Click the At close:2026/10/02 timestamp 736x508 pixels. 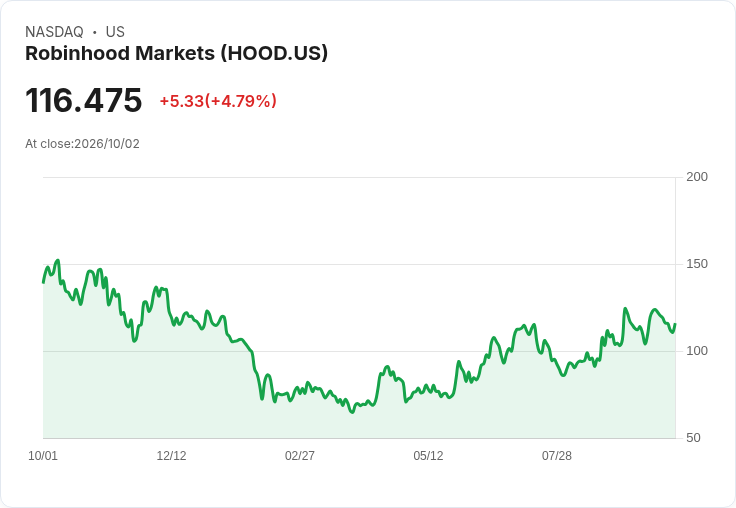[83, 144]
